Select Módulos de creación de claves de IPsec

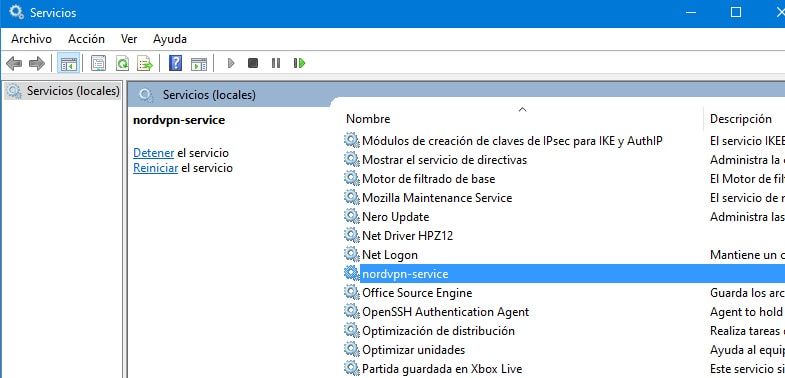[x=512, y=141]
